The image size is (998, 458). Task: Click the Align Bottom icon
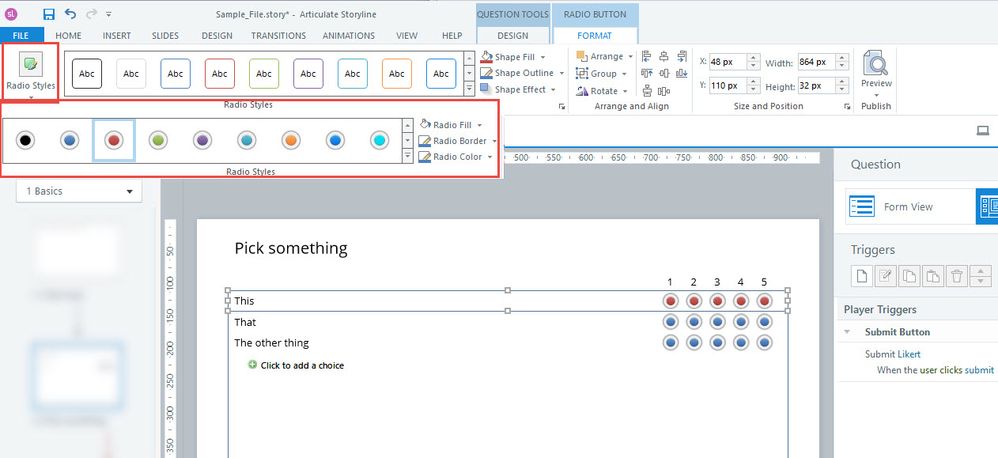682,73
